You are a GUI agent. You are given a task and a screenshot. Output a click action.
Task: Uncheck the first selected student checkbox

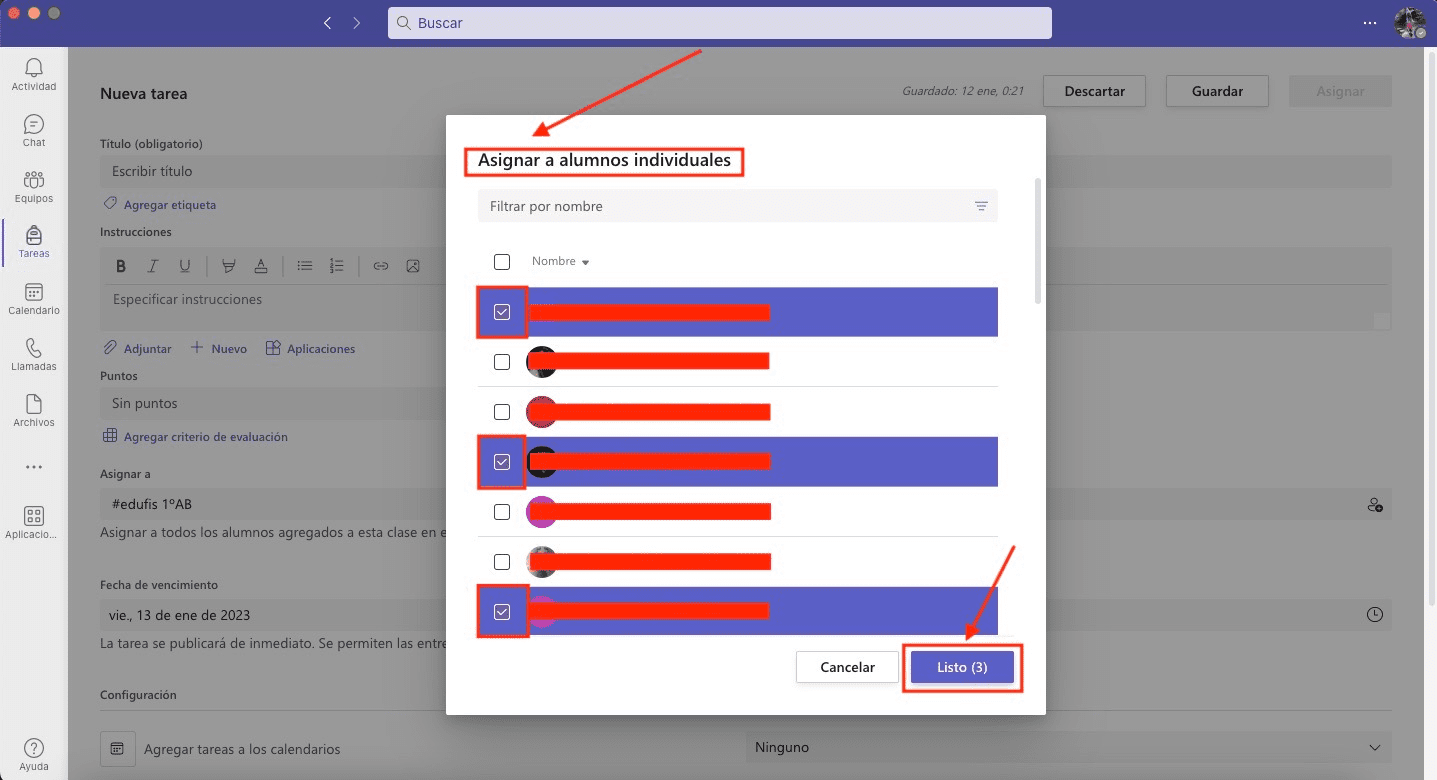coord(502,312)
